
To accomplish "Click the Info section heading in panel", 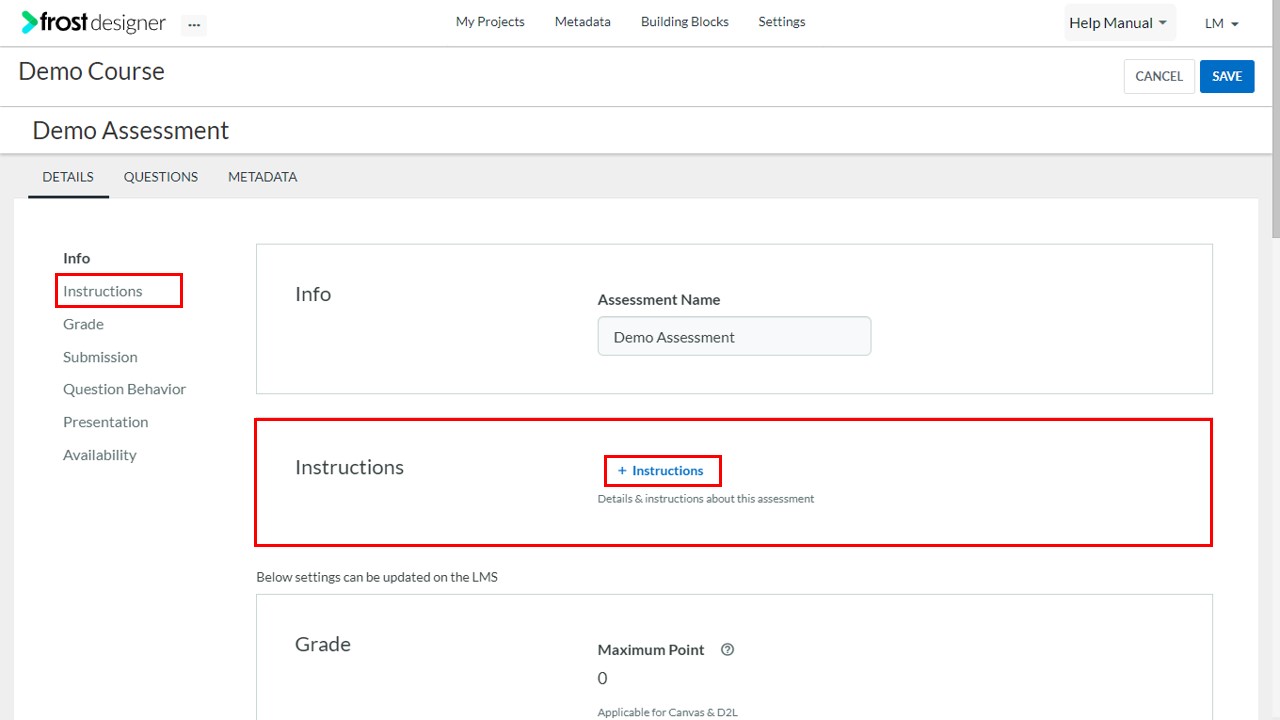I will tap(313, 294).
